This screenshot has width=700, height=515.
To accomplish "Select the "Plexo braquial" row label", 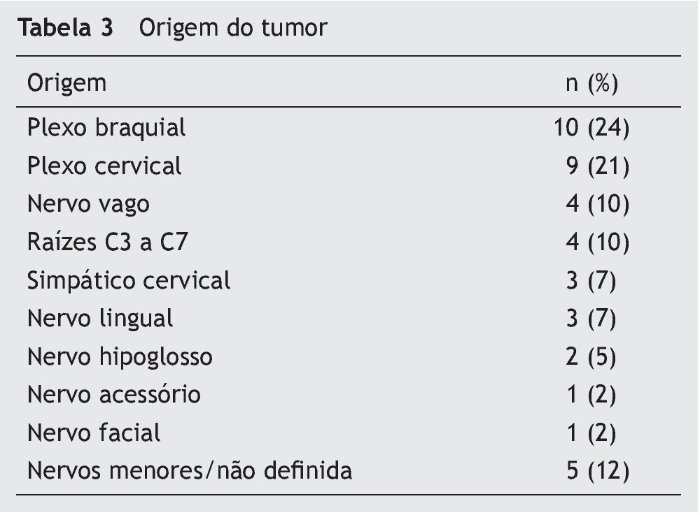I will tap(107, 128).
